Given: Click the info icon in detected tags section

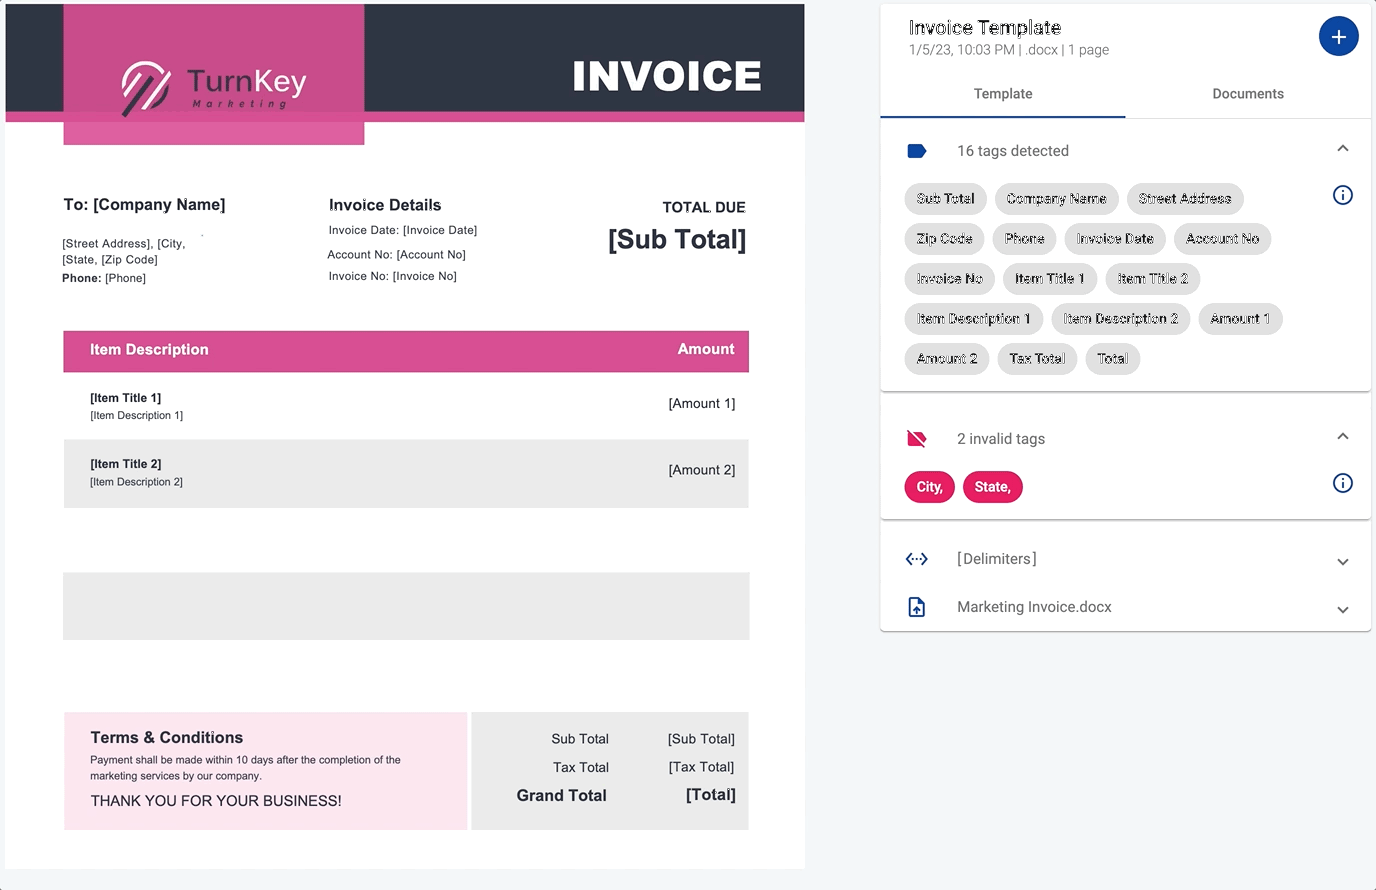Looking at the screenshot, I should click(1343, 195).
